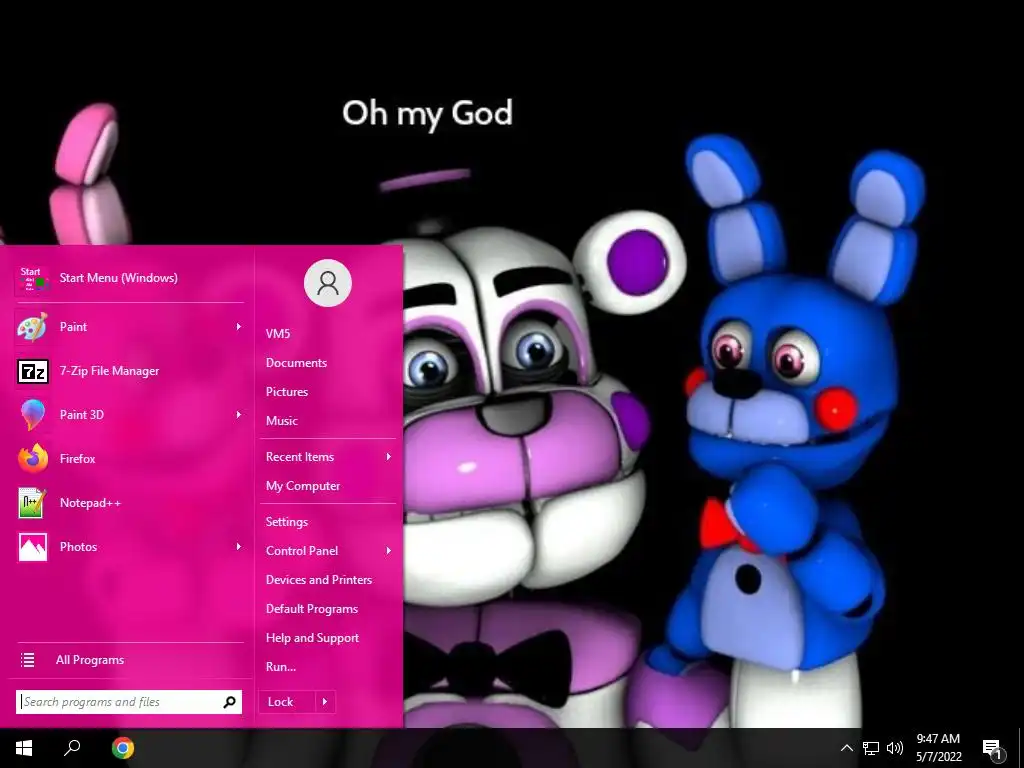The height and width of the screenshot is (768, 1024).
Task: Open the network status tray icon
Action: click(x=871, y=748)
